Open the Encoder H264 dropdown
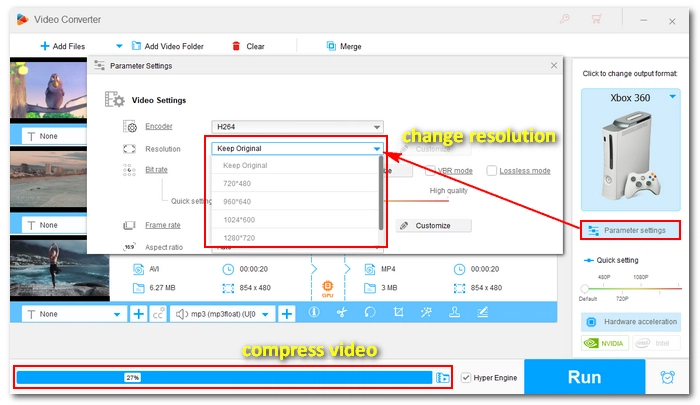The width and height of the screenshot is (700, 405). point(297,127)
